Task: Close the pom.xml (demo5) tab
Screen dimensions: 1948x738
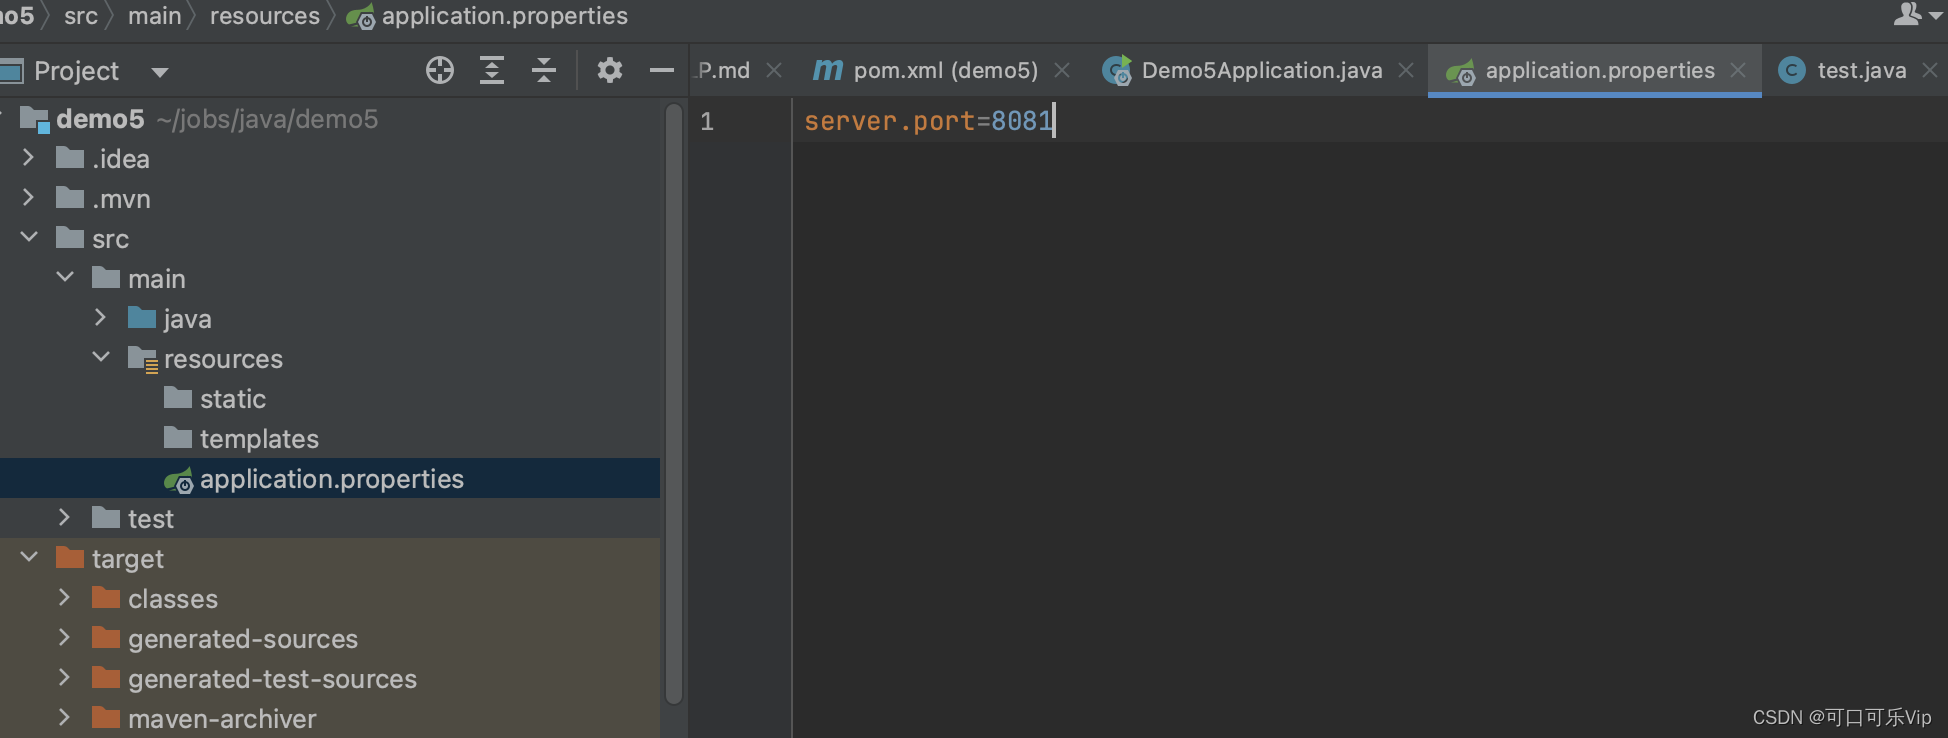Action: click(1062, 70)
